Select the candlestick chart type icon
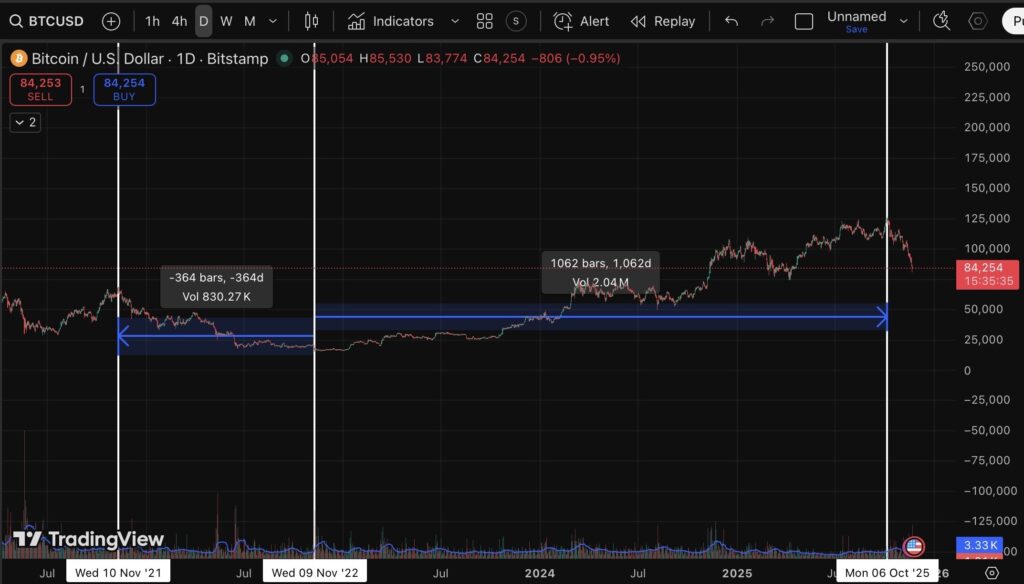Image resolution: width=1024 pixels, height=584 pixels. [x=310, y=20]
